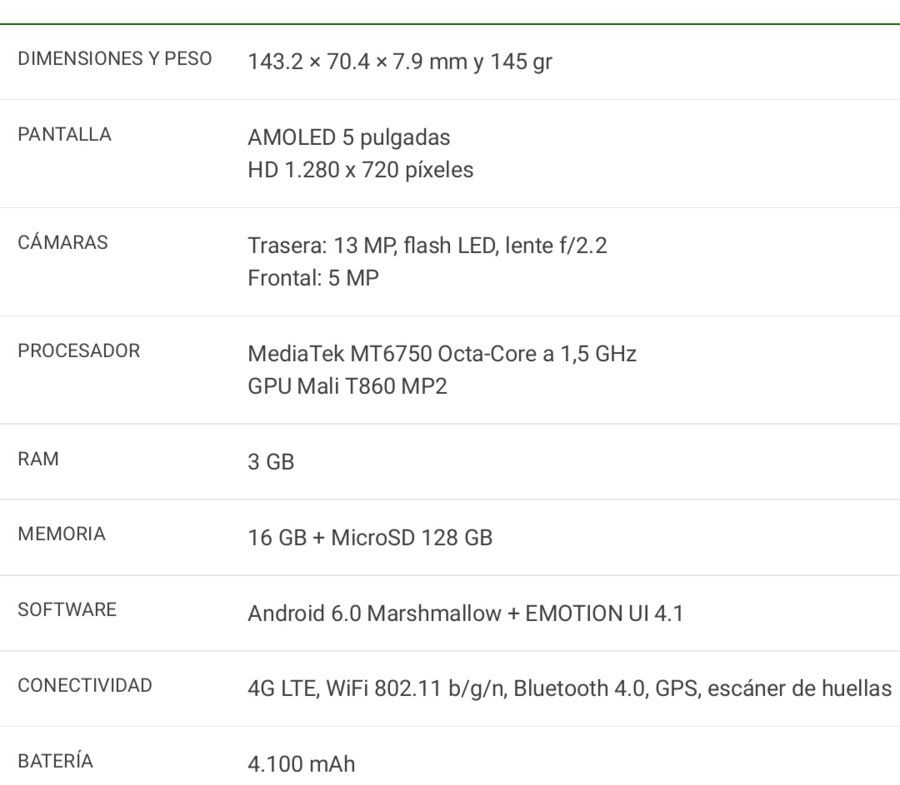This screenshot has width=900, height=785.
Task: Click the AMOLED 5 pulgadas text
Action: coord(349,138)
